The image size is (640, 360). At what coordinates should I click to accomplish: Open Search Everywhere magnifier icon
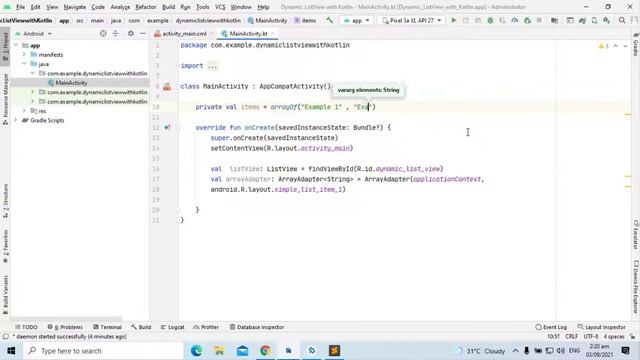[x=622, y=20]
